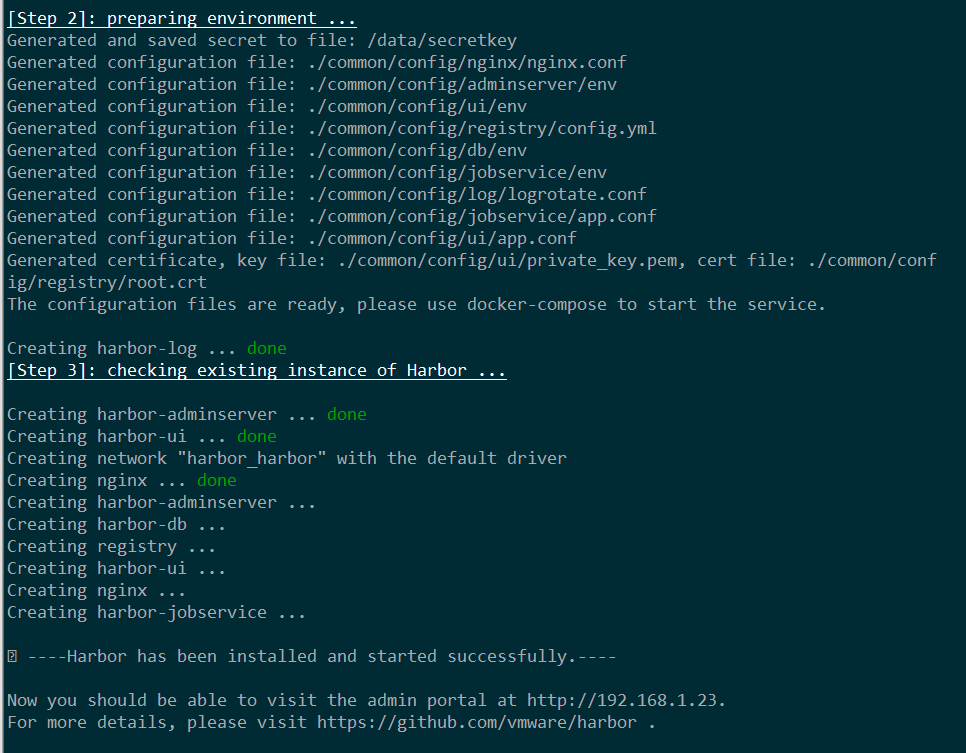The width and height of the screenshot is (966, 753).
Task: Click the unknown glyph before Harbor success message
Action: pos(12,657)
